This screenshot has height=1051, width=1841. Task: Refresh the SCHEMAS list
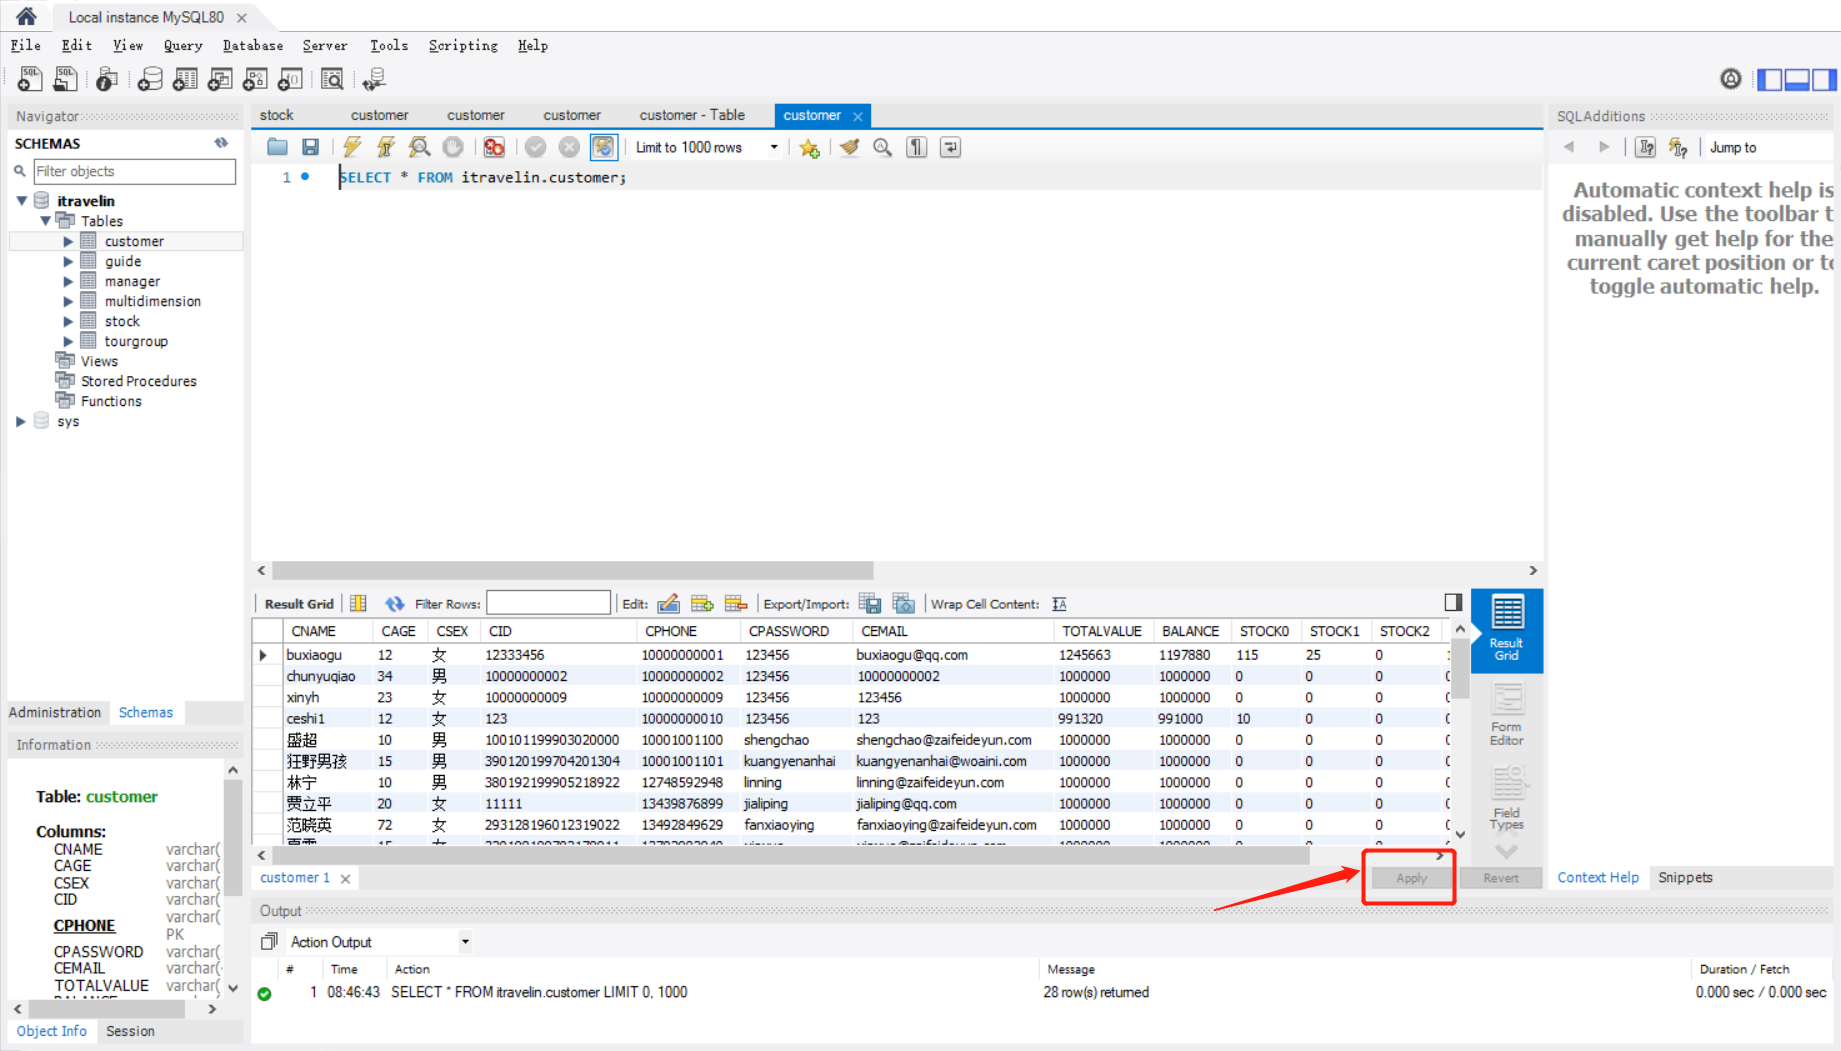[221, 143]
